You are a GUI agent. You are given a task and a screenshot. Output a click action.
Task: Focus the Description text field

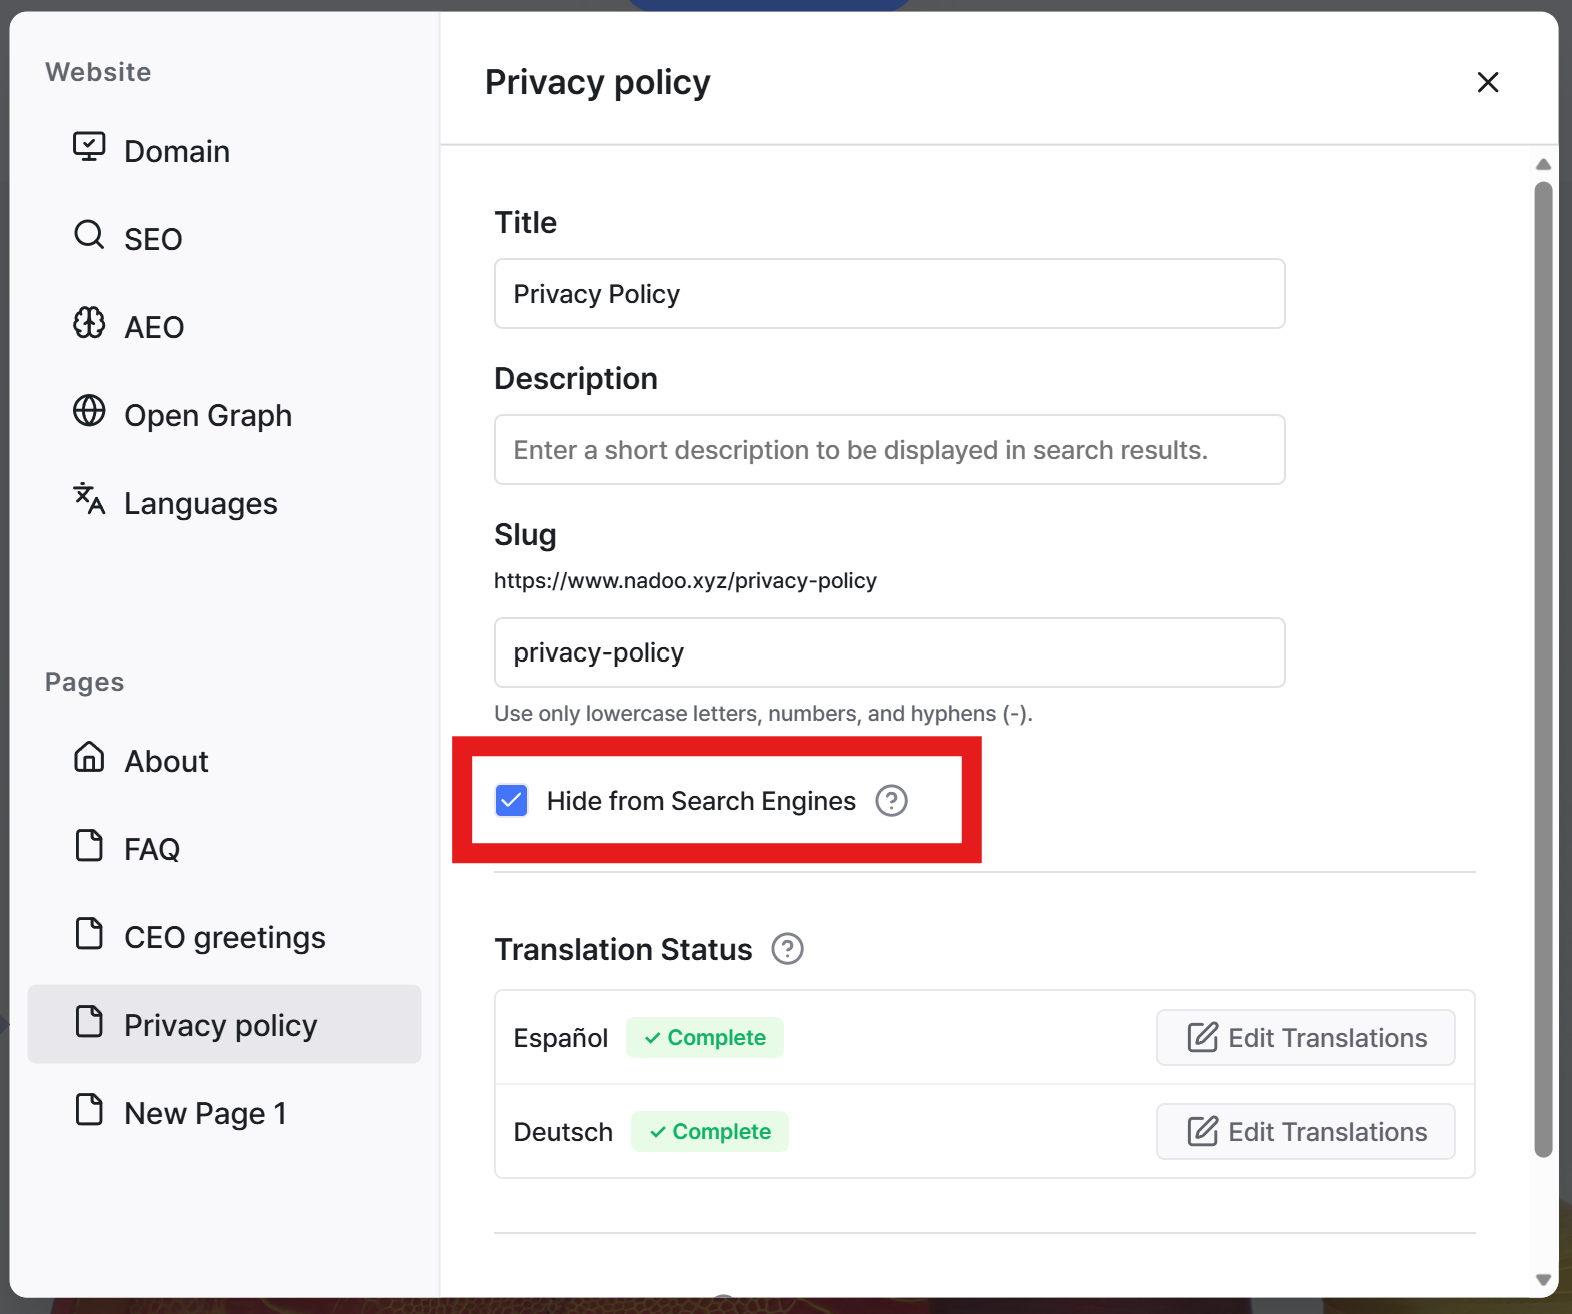[889, 450]
